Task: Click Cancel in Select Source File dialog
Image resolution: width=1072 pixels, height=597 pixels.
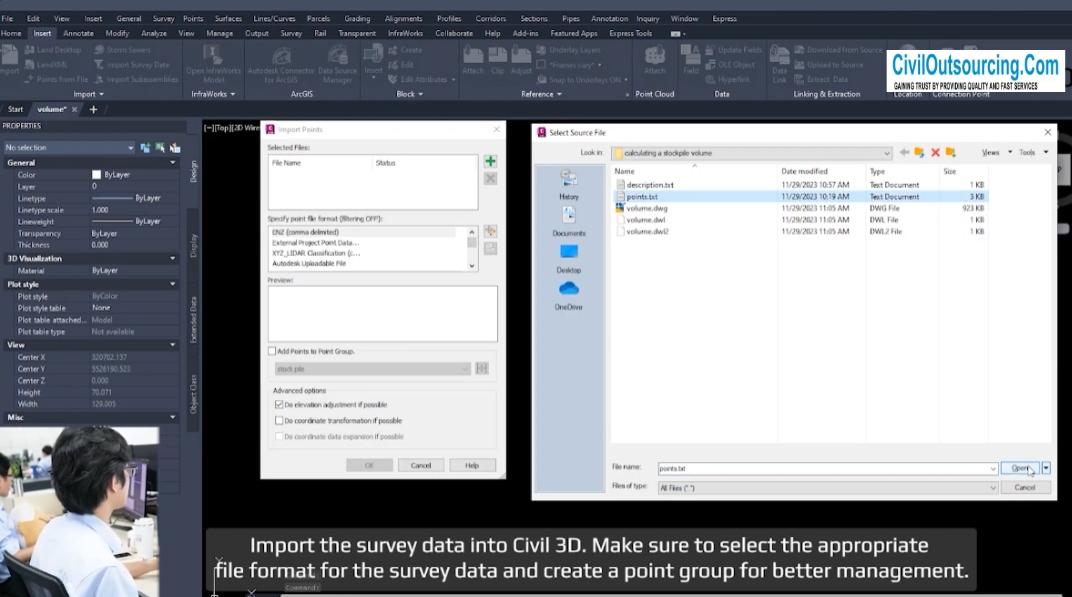Action: (x=1024, y=488)
